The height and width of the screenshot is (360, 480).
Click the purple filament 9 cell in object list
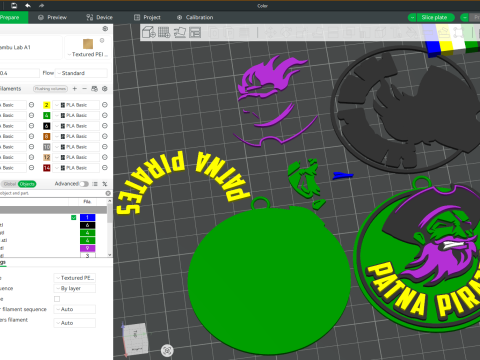click(x=88, y=248)
